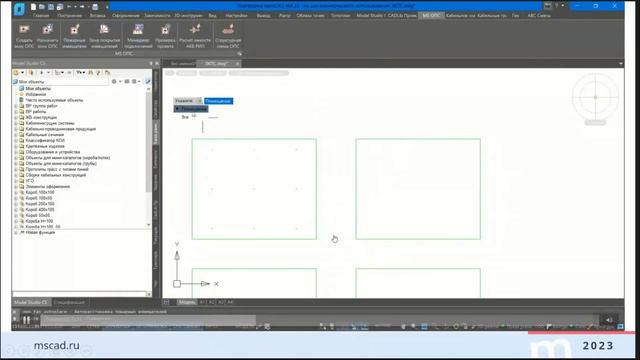
Task: Expand the Кабельно-проводниковая продукция folder
Action: pos(16,129)
